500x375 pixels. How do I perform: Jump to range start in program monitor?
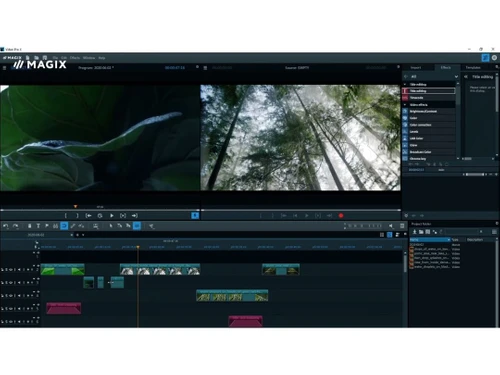(x=88, y=216)
